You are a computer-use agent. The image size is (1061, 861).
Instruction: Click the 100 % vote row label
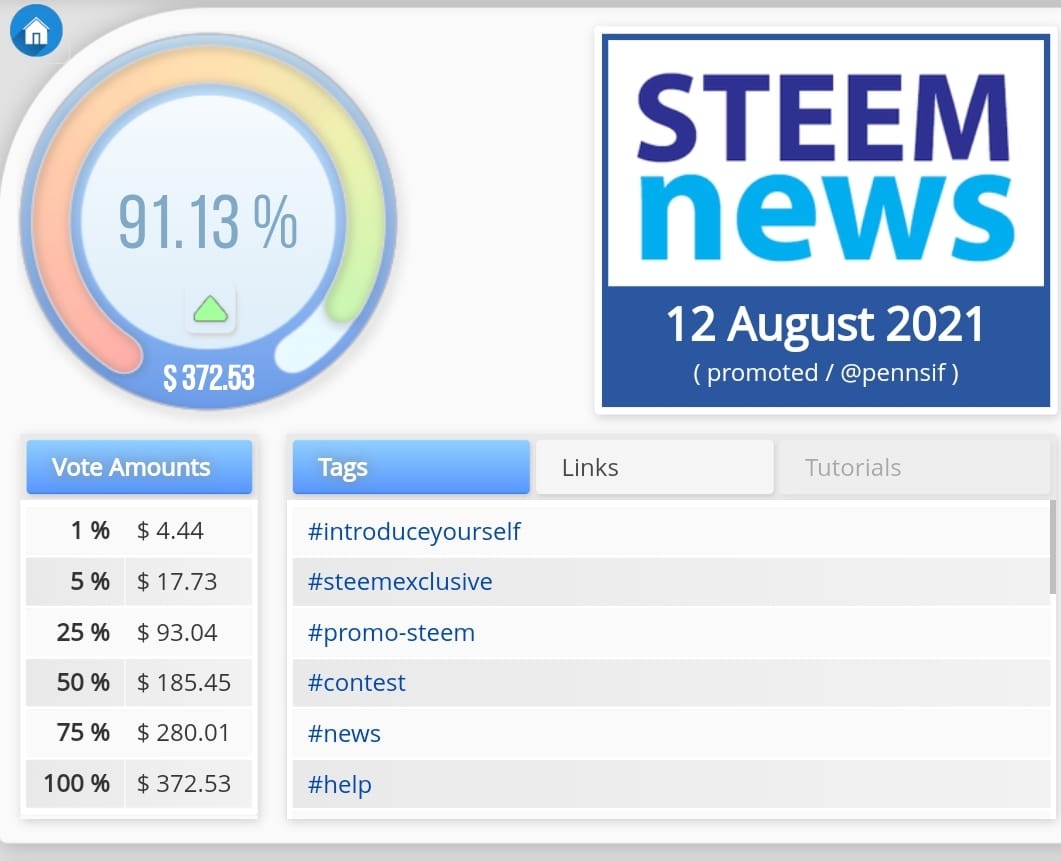tap(76, 783)
